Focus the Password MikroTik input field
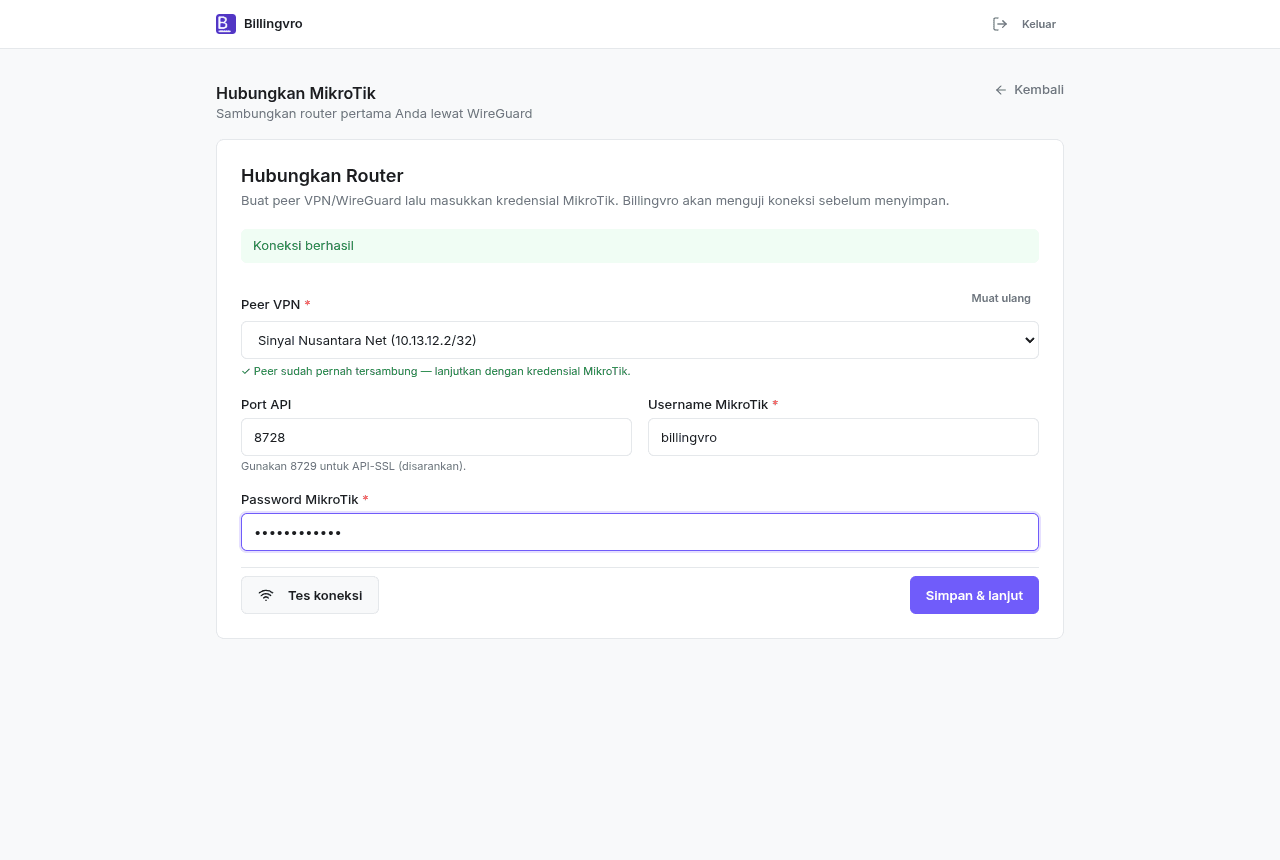Image resolution: width=1280 pixels, height=860 pixels. point(640,532)
